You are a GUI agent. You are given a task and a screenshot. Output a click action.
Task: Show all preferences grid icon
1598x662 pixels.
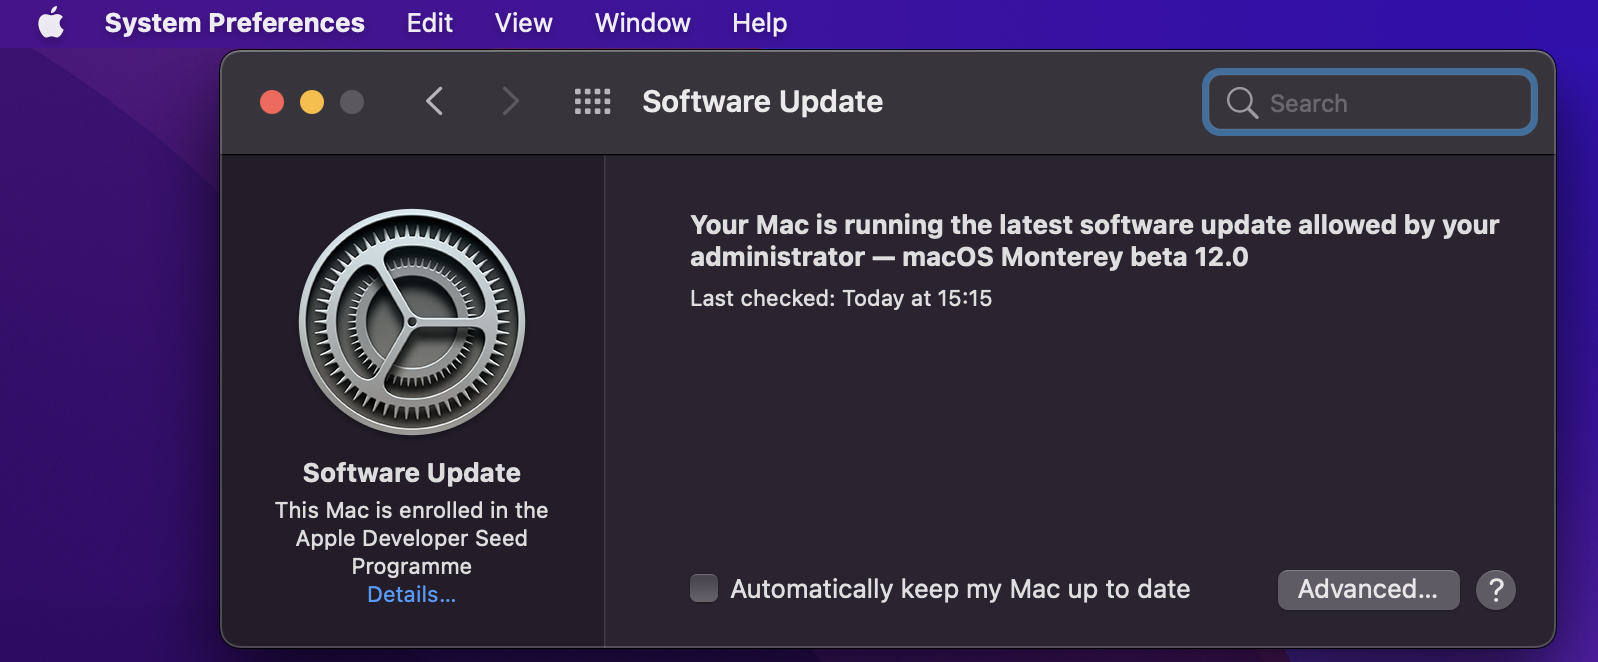592,101
